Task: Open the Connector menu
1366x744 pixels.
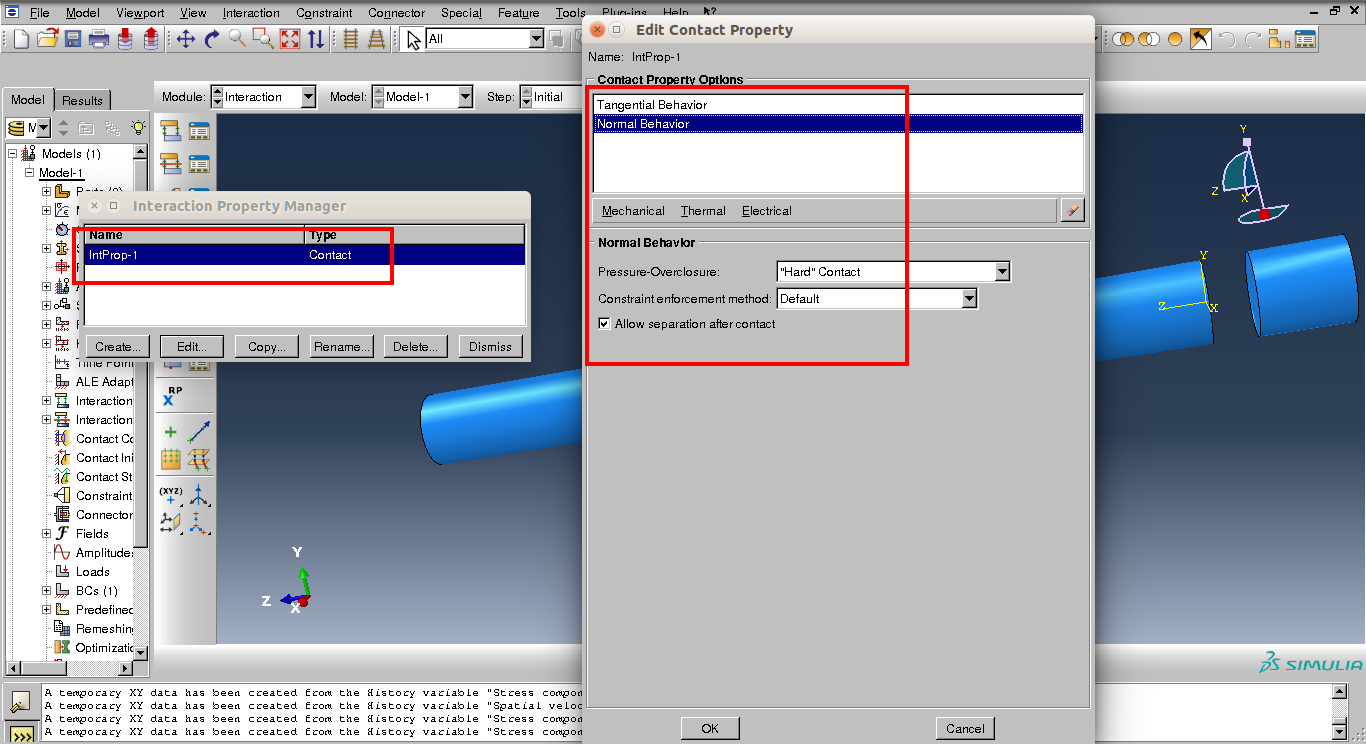Action: (x=396, y=13)
